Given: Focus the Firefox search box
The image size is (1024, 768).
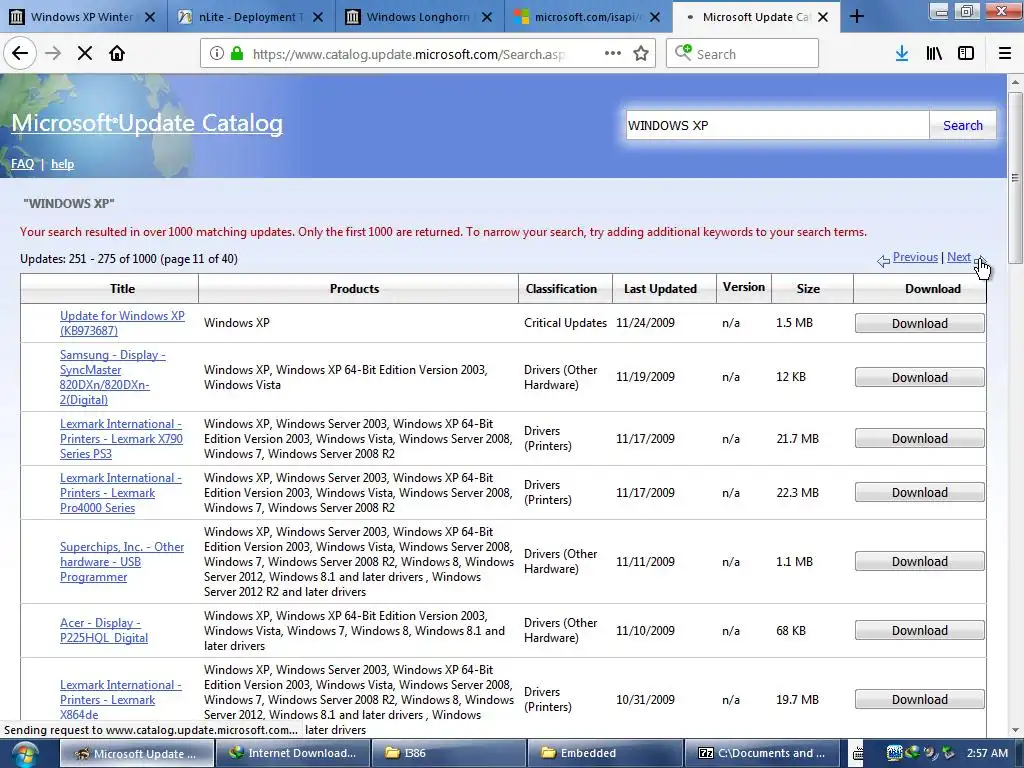Looking at the screenshot, I should tap(743, 54).
